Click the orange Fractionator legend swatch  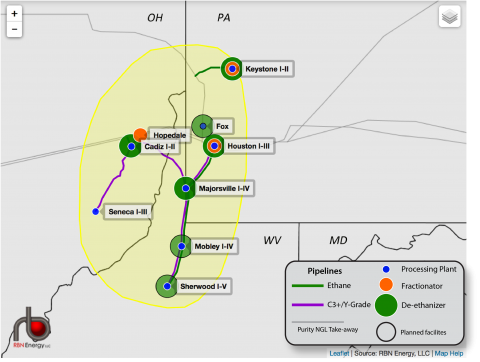[x=386, y=285]
